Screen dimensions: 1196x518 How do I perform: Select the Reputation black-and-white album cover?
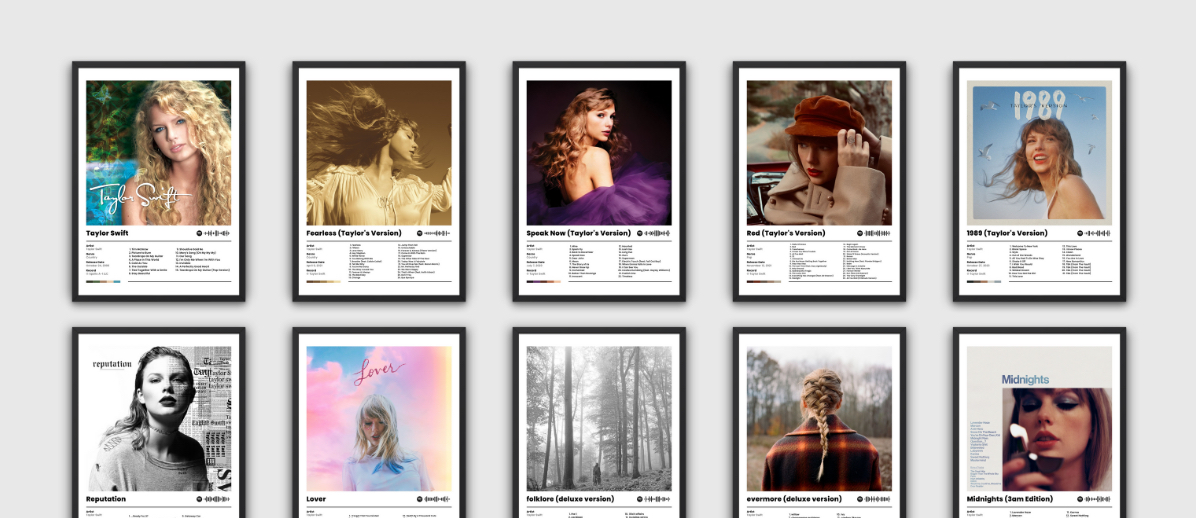[x=159, y=418]
